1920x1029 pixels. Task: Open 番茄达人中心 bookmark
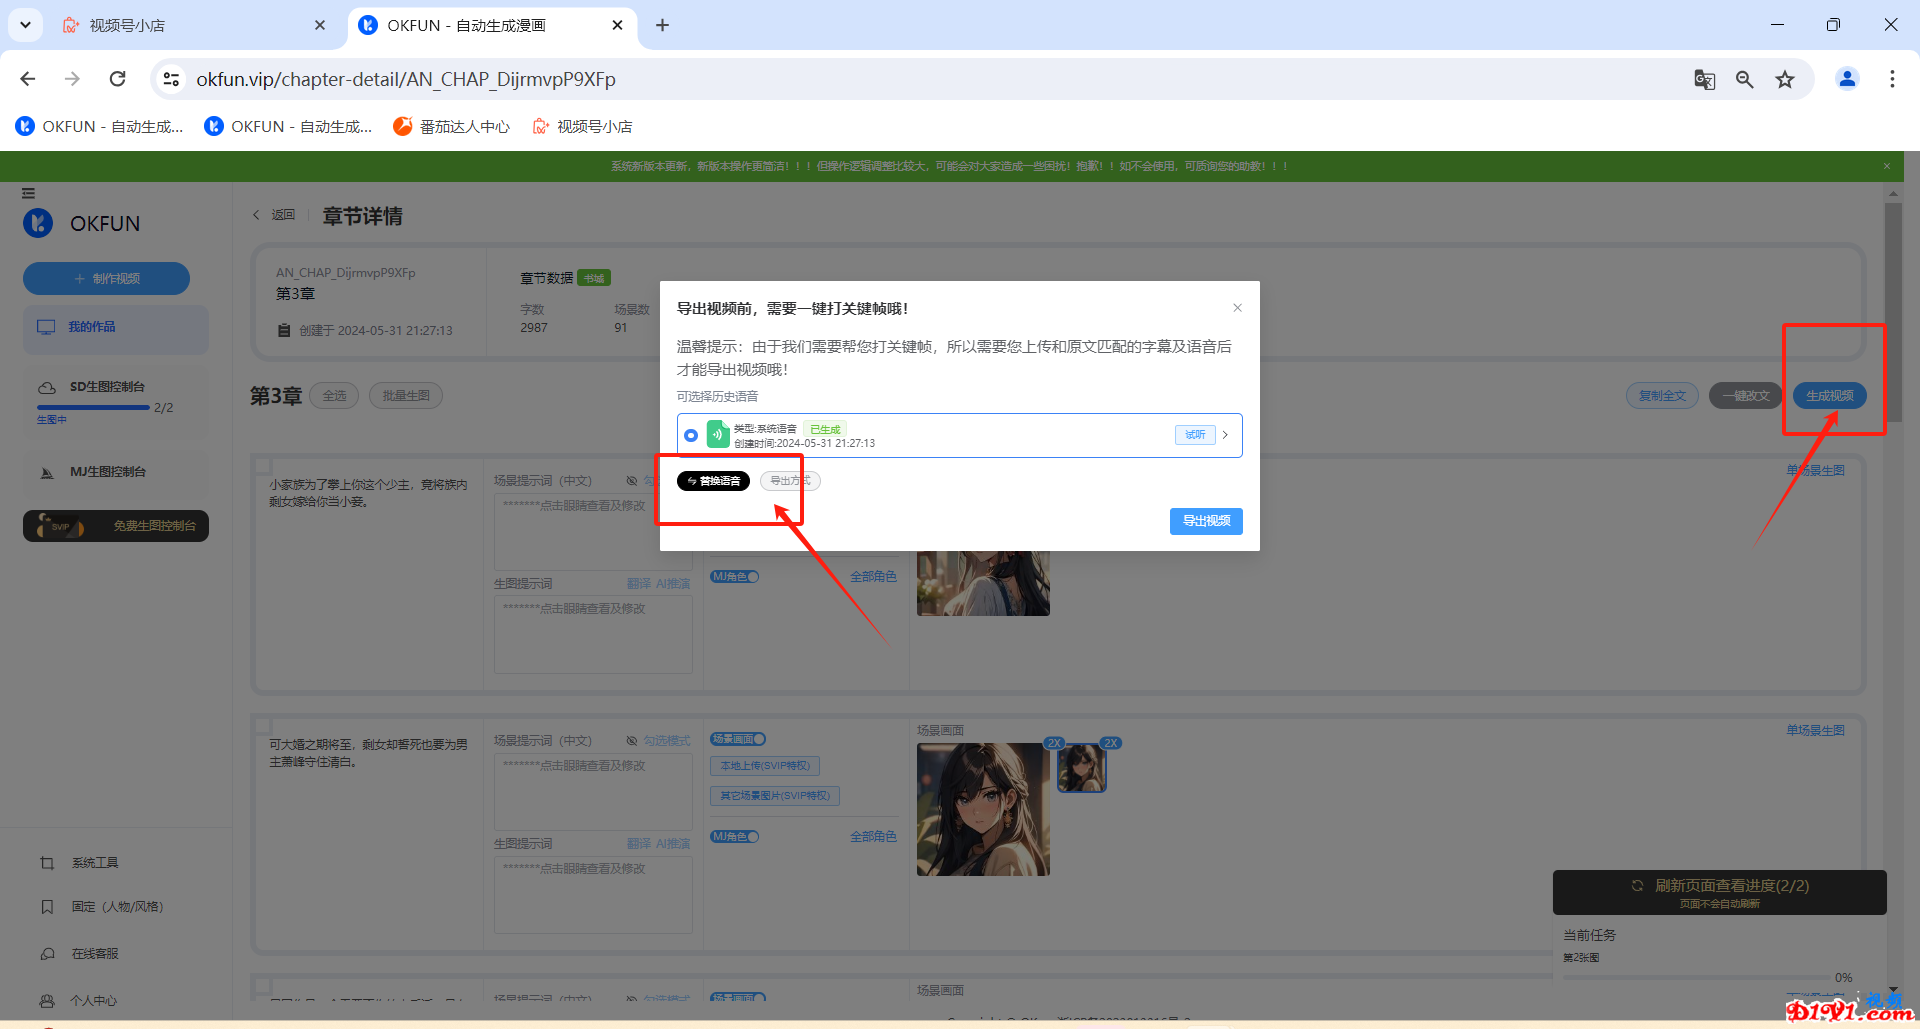coord(452,126)
